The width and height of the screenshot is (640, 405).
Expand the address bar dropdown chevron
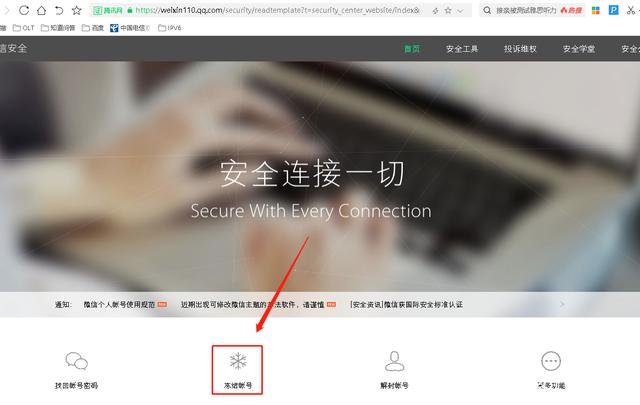coord(460,11)
